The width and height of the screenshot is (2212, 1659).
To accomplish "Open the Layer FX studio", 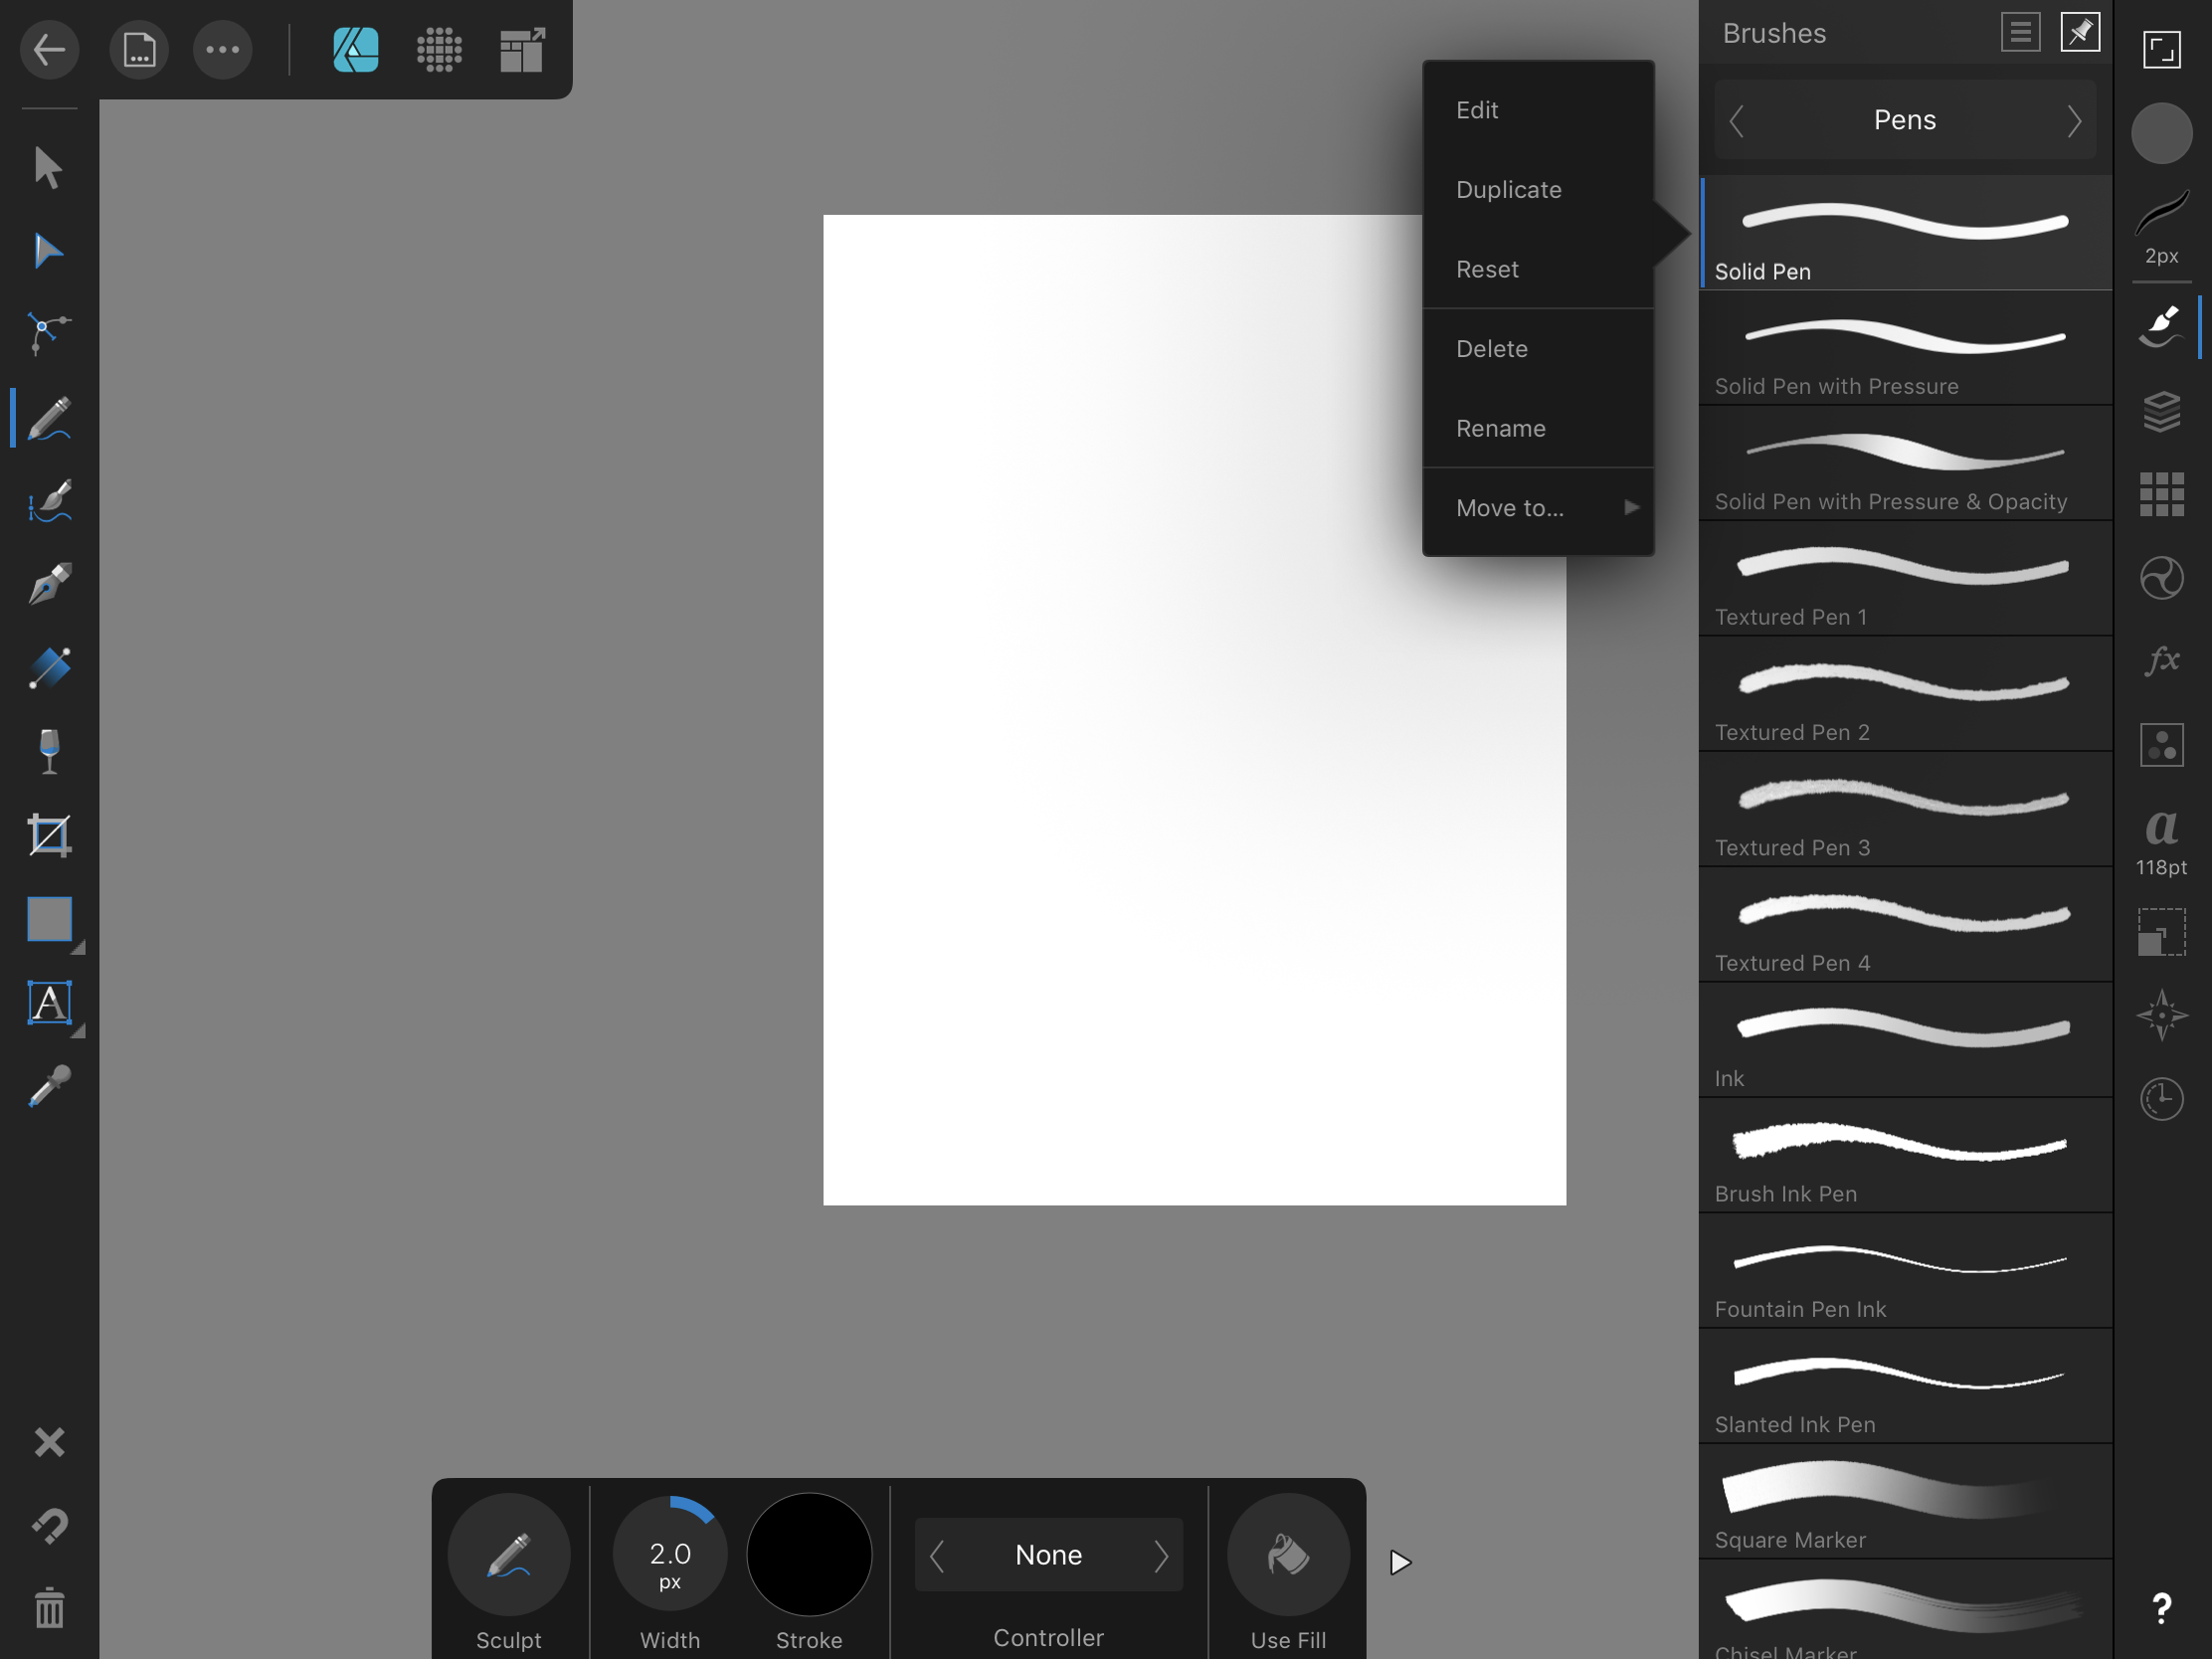I will 2161,661.
